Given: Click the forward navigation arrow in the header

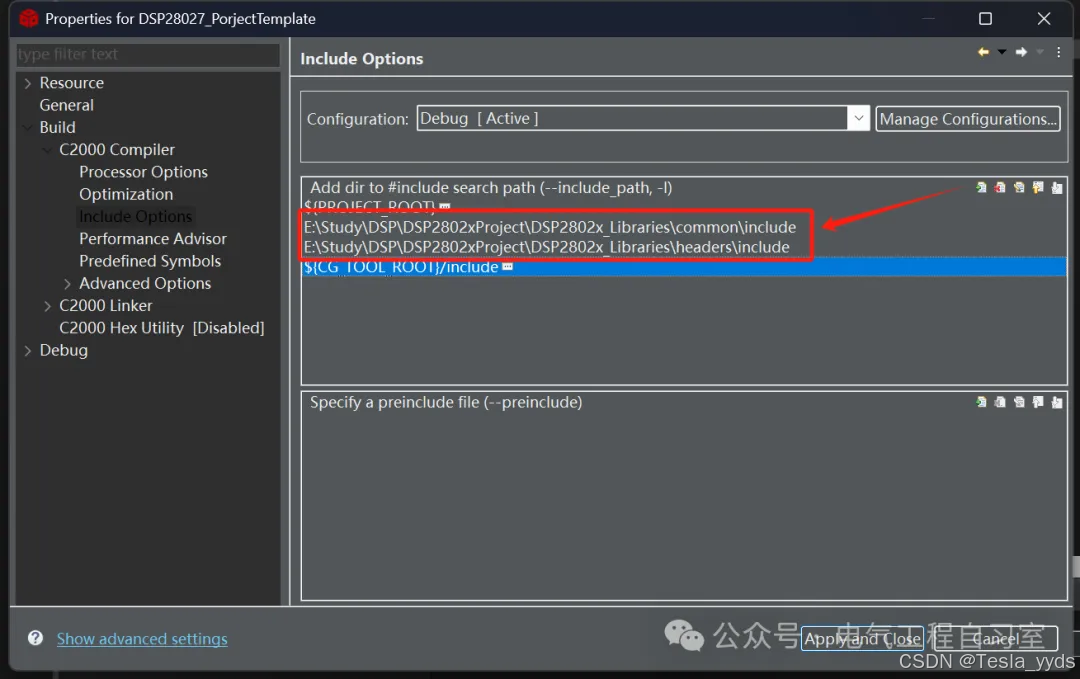Looking at the screenshot, I should pos(1021,52).
